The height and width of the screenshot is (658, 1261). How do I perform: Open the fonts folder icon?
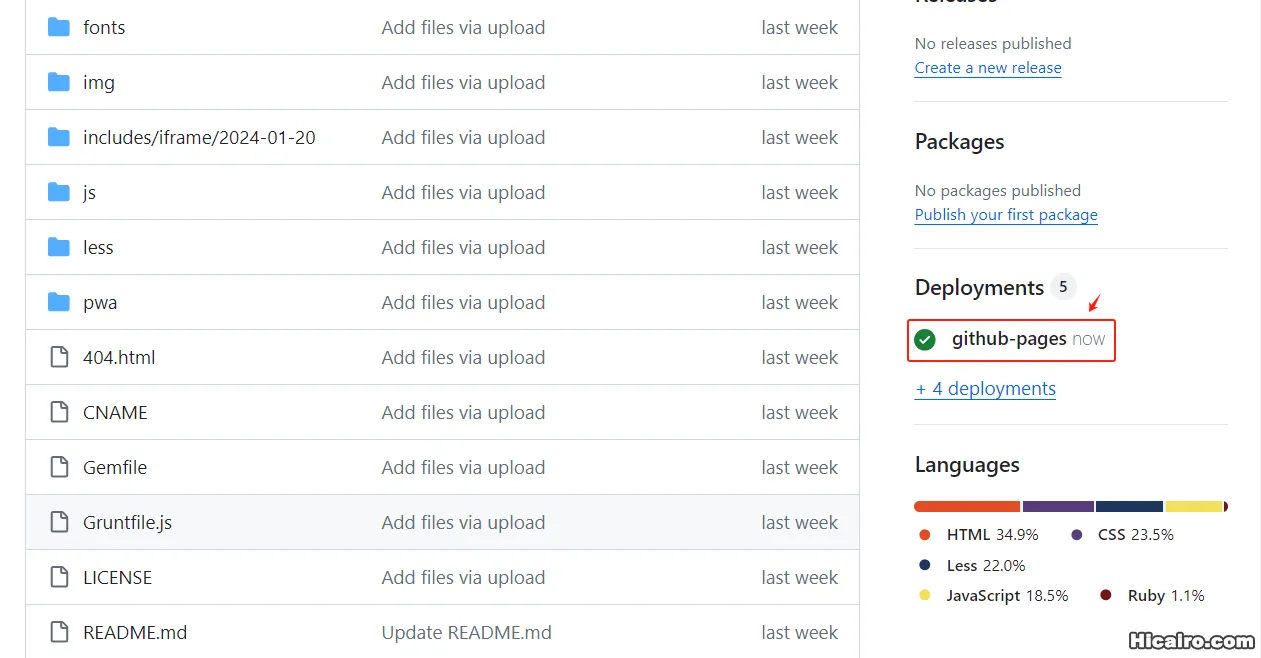pos(58,27)
